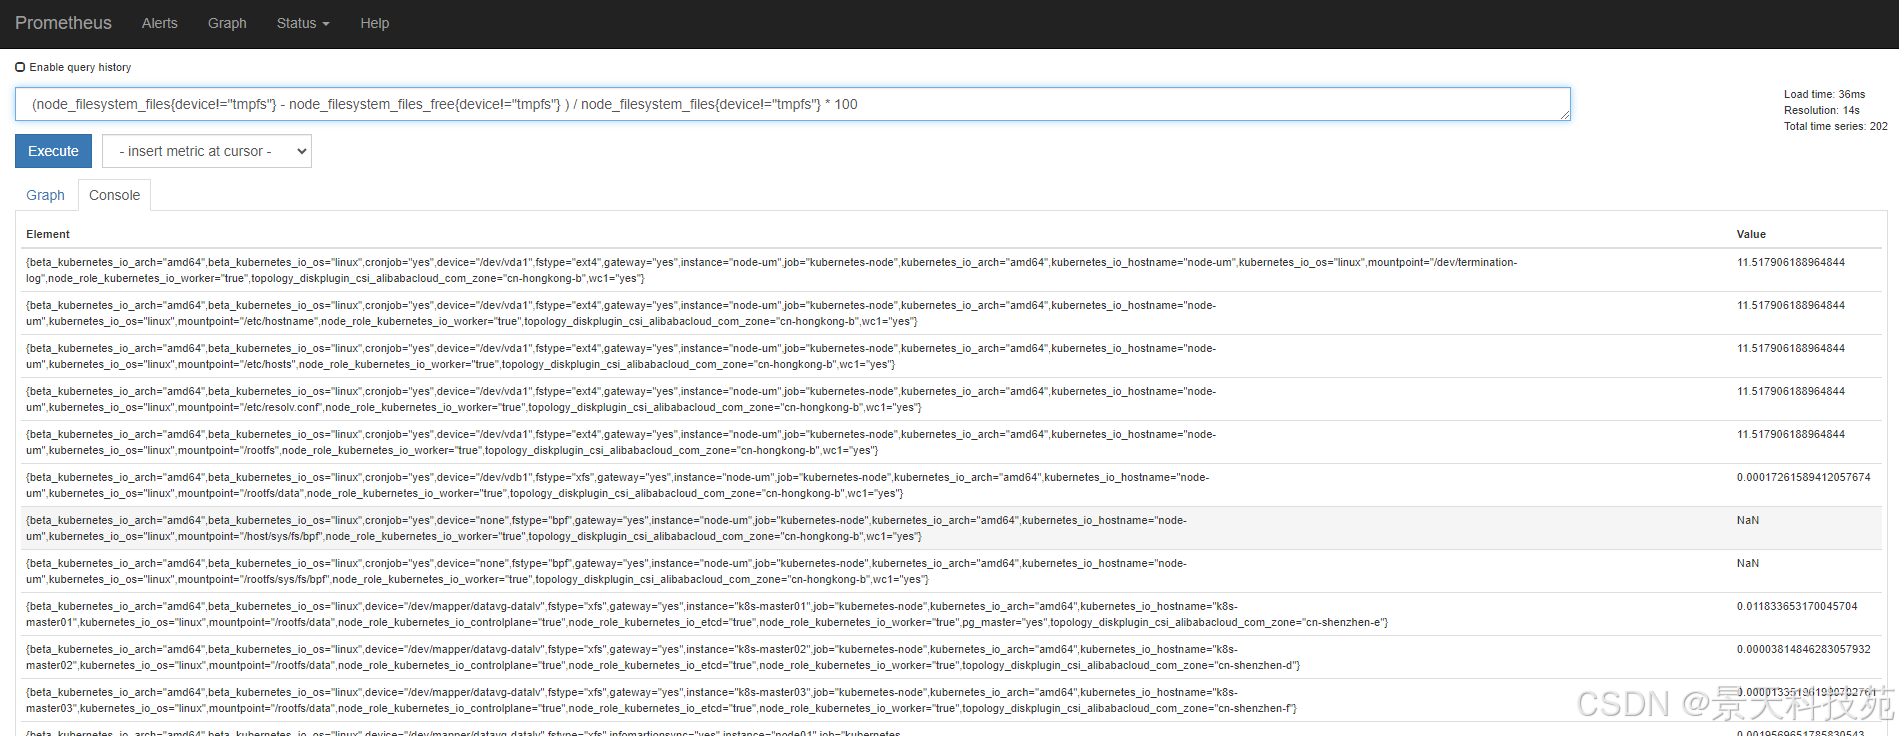Select row with mountpoint /etc/hosts
The image size is (1899, 736).
point(951,356)
